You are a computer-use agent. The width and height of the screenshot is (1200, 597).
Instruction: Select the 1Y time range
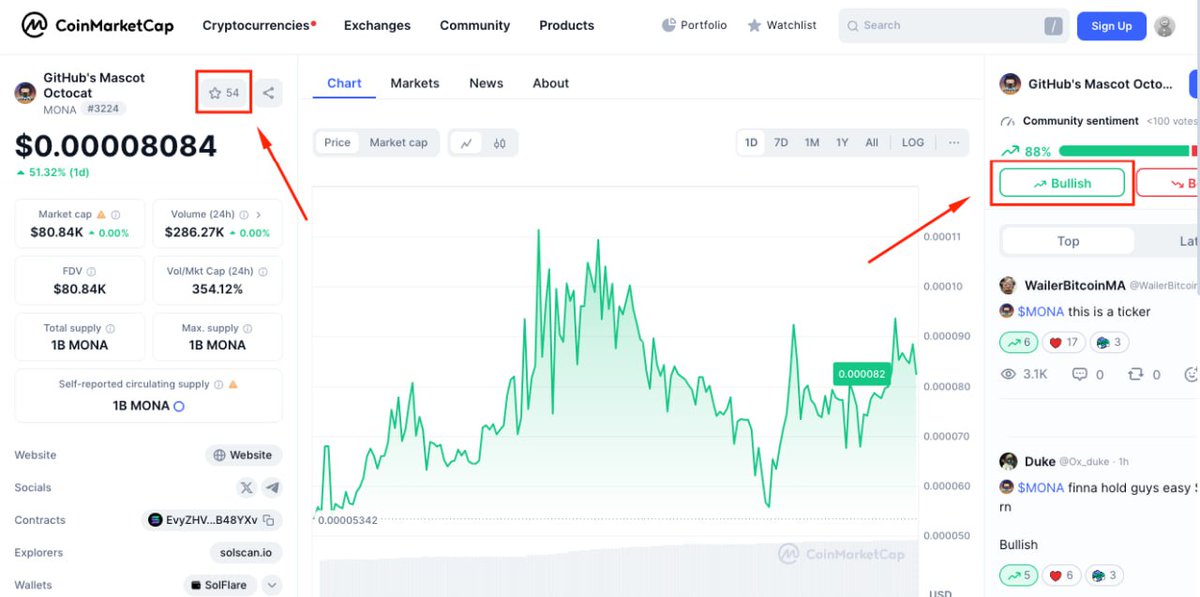click(842, 143)
